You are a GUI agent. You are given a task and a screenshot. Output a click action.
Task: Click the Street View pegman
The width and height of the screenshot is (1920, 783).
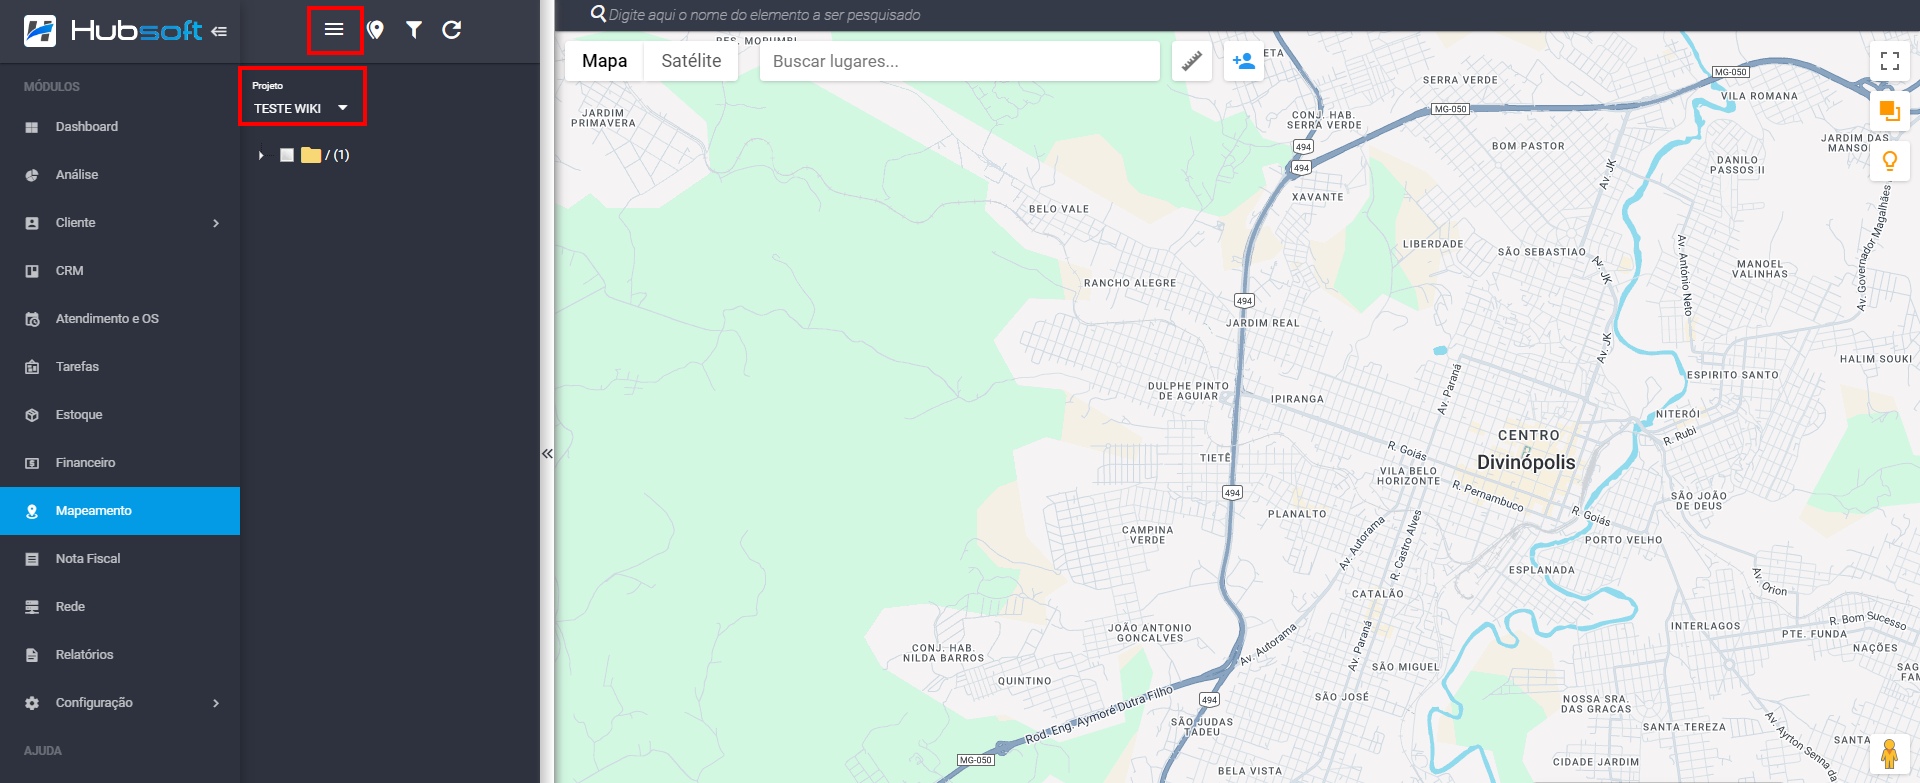[x=1889, y=753]
